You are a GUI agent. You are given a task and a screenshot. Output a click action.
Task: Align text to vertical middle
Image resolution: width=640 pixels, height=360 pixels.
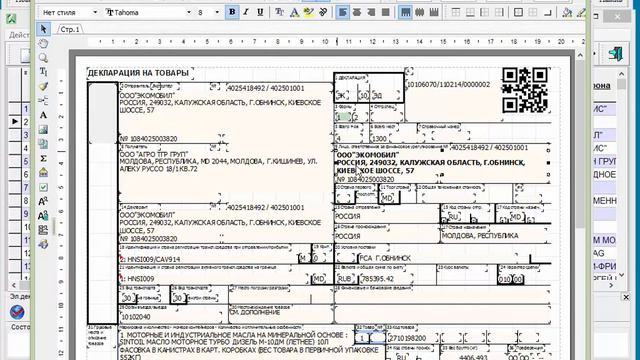point(420,12)
